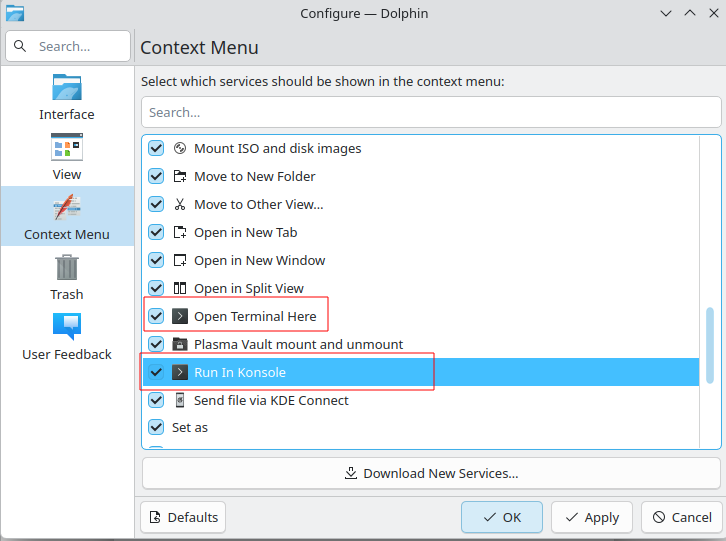Toggle Move to Other View checkbox

[156, 204]
